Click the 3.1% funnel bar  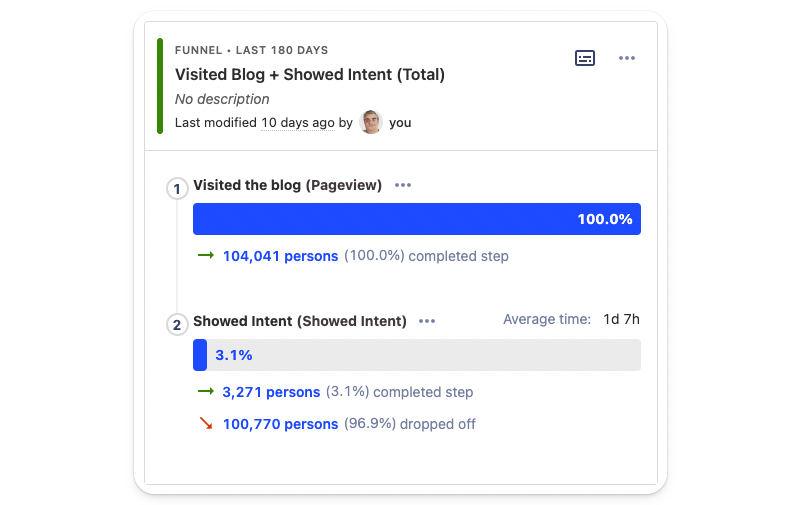[416, 355]
